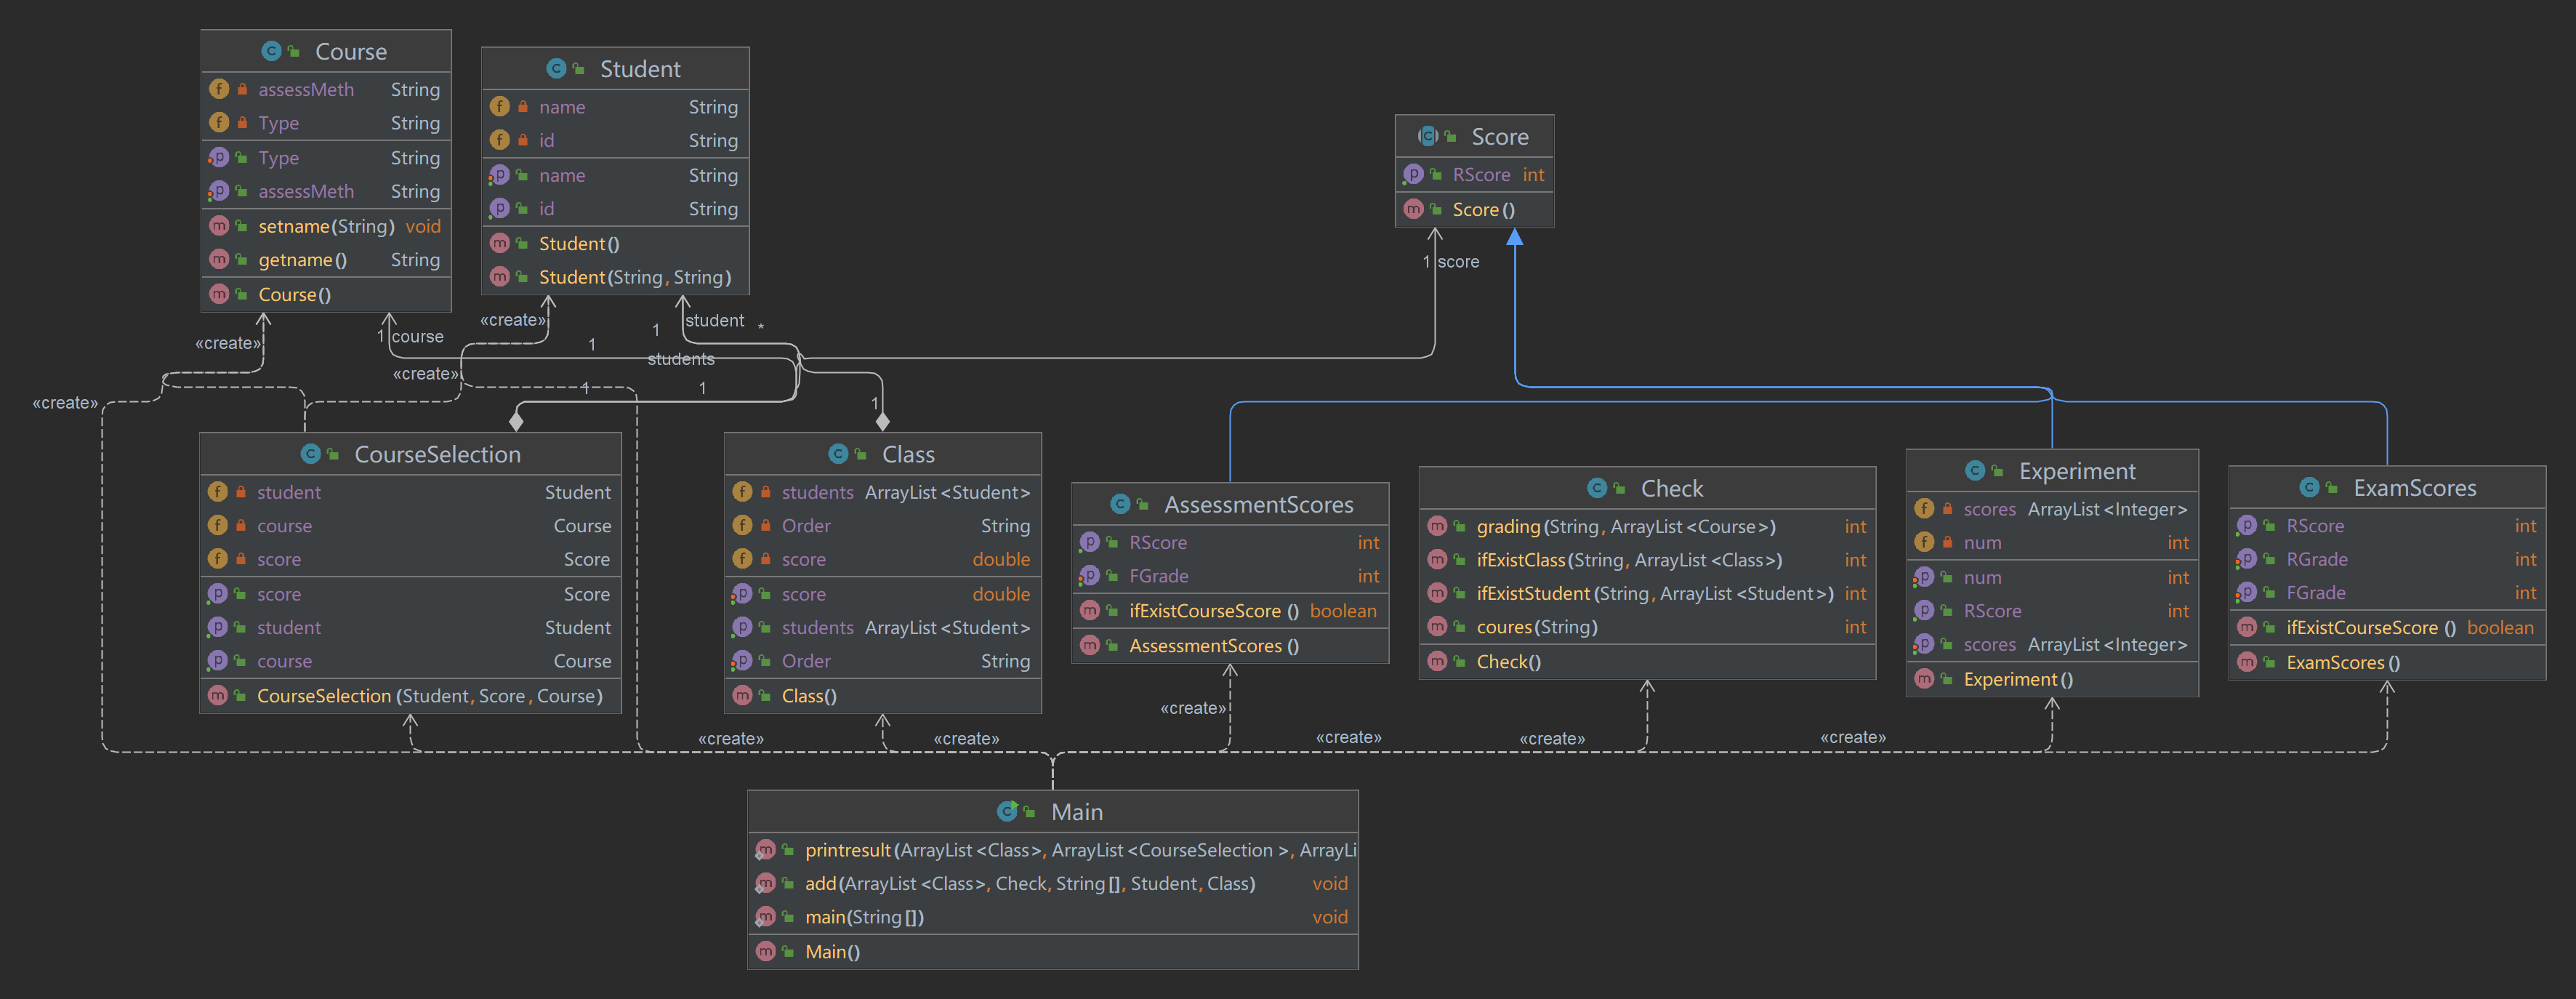Image resolution: width=2576 pixels, height=999 pixels.
Task: Click the Course class icon in header
Action: point(271,51)
